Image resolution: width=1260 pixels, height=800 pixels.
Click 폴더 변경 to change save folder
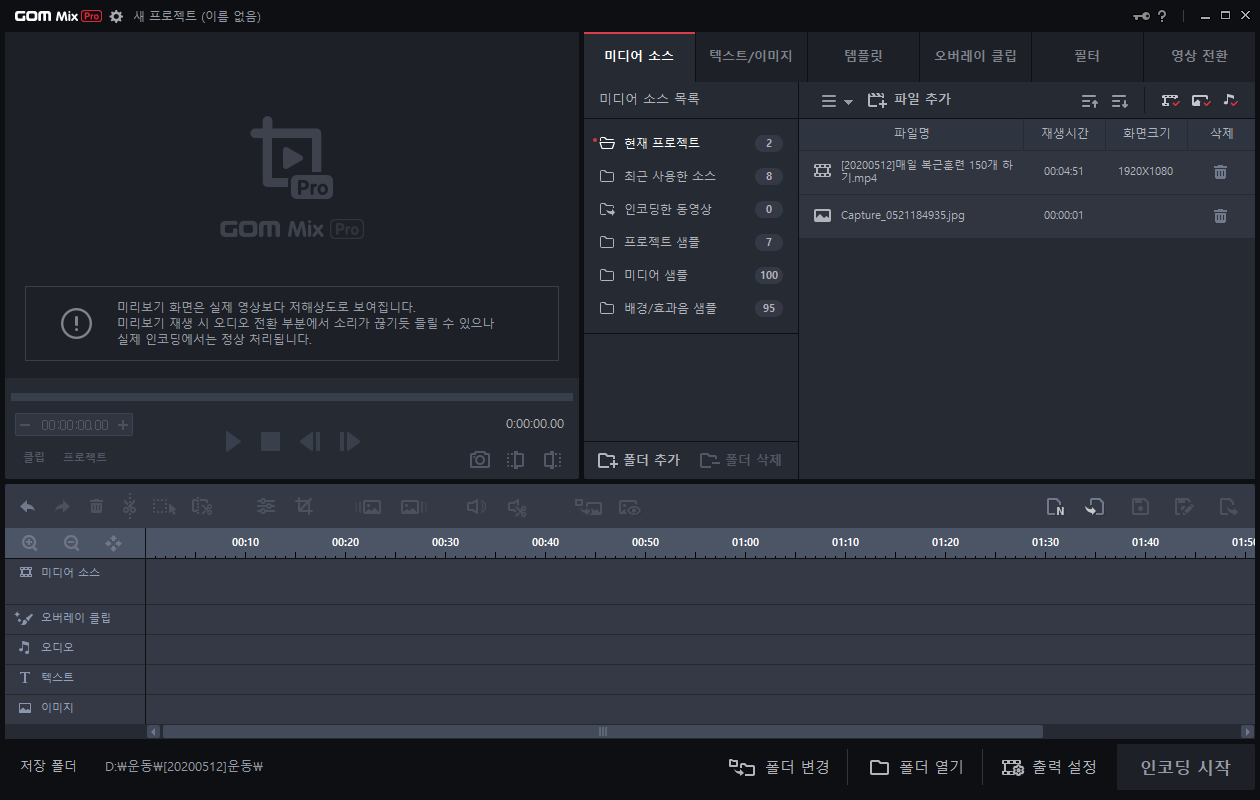click(x=779, y=767)
